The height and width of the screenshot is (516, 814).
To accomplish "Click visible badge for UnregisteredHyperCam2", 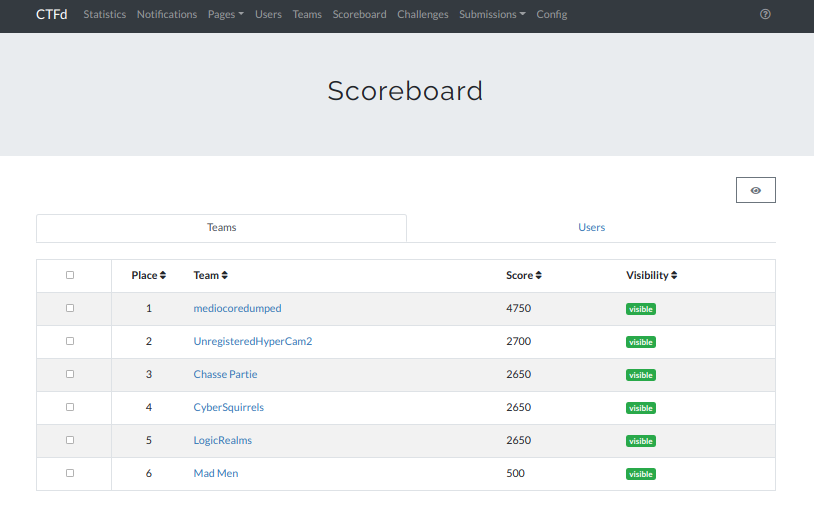I will 641,342.
